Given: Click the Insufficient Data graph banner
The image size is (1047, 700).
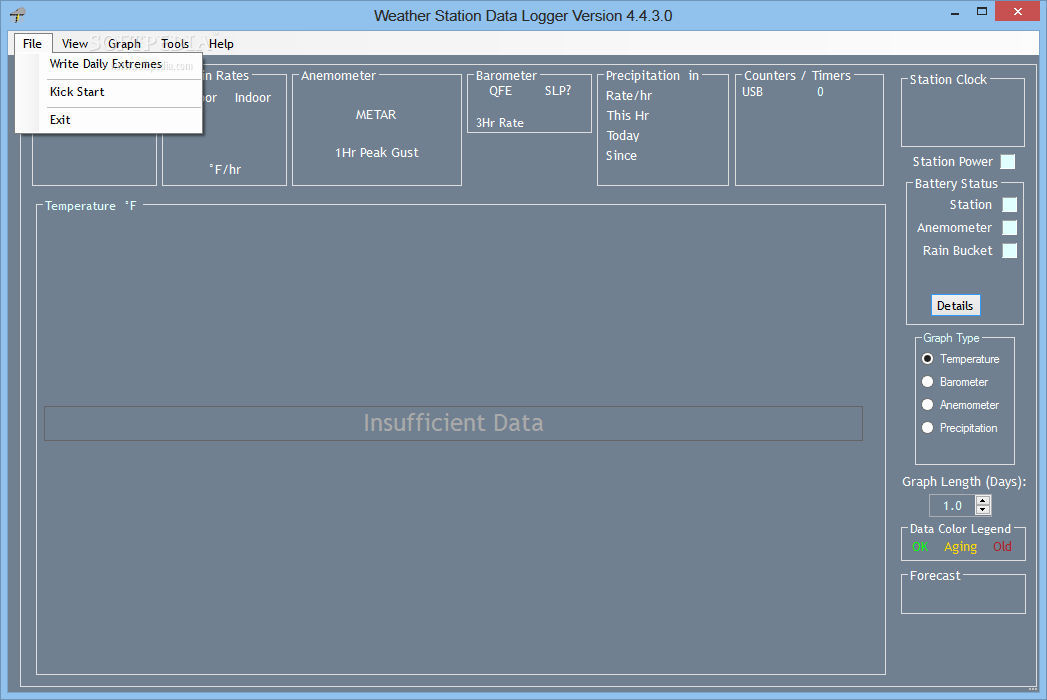Looking at the screenshot, I should coord(453,423).
